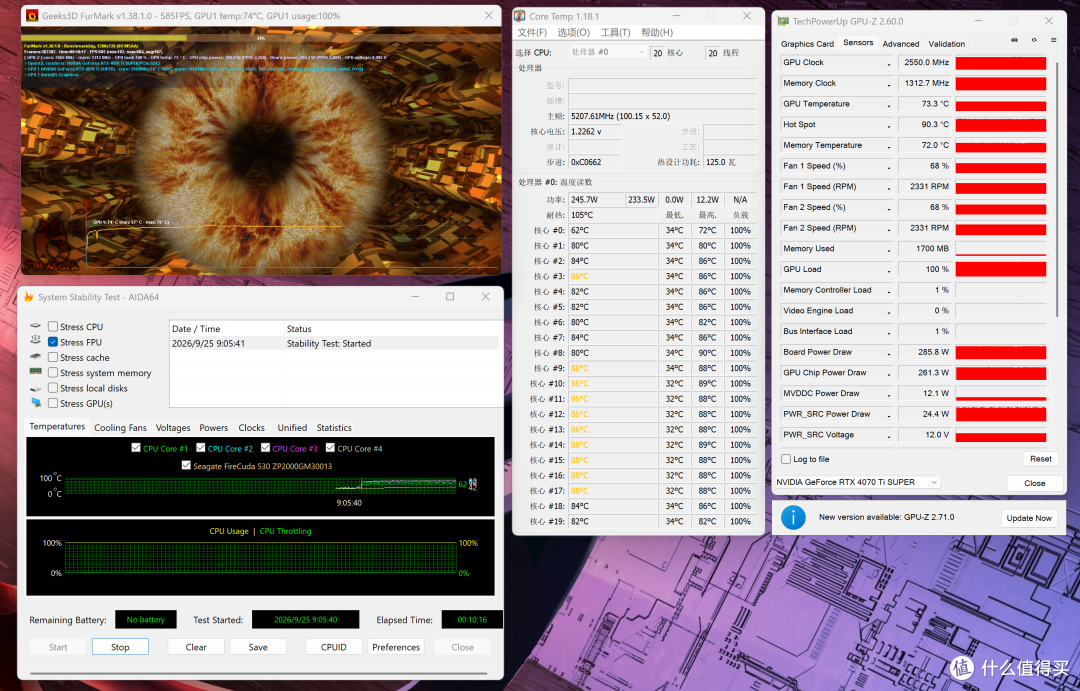Open the GPU Clock sensor dropdown
Image resolution: width=1080 pixels, height=691 pixels.
889,63
